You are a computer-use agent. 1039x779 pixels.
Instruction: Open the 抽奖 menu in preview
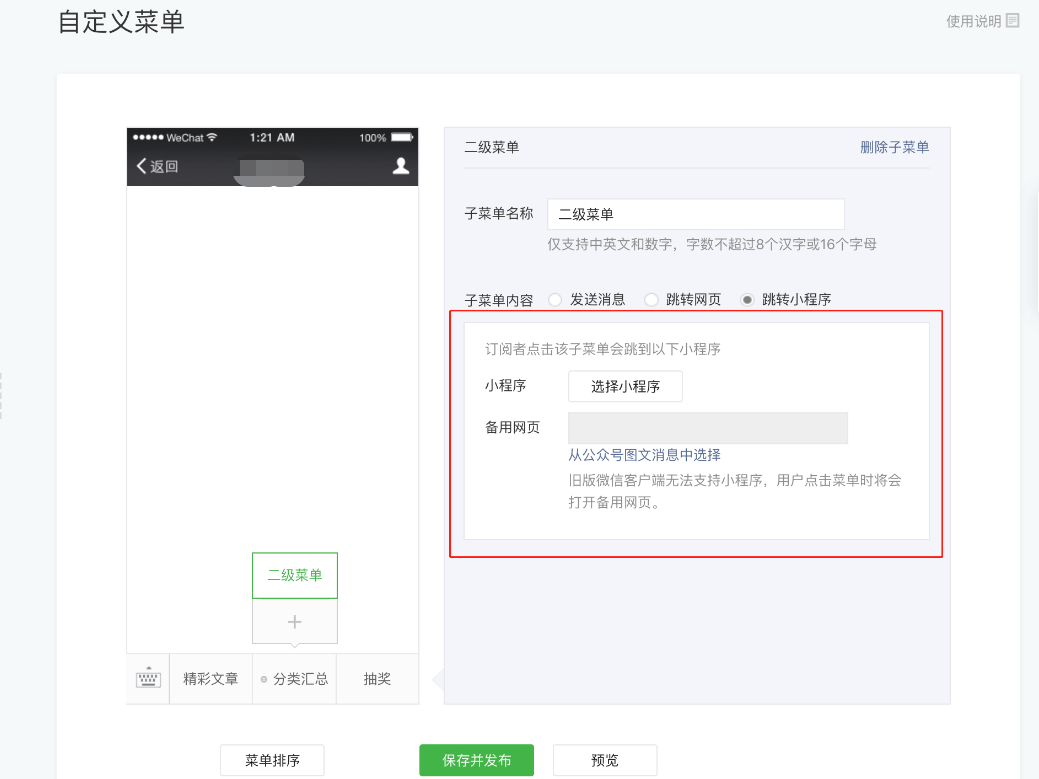377,679
